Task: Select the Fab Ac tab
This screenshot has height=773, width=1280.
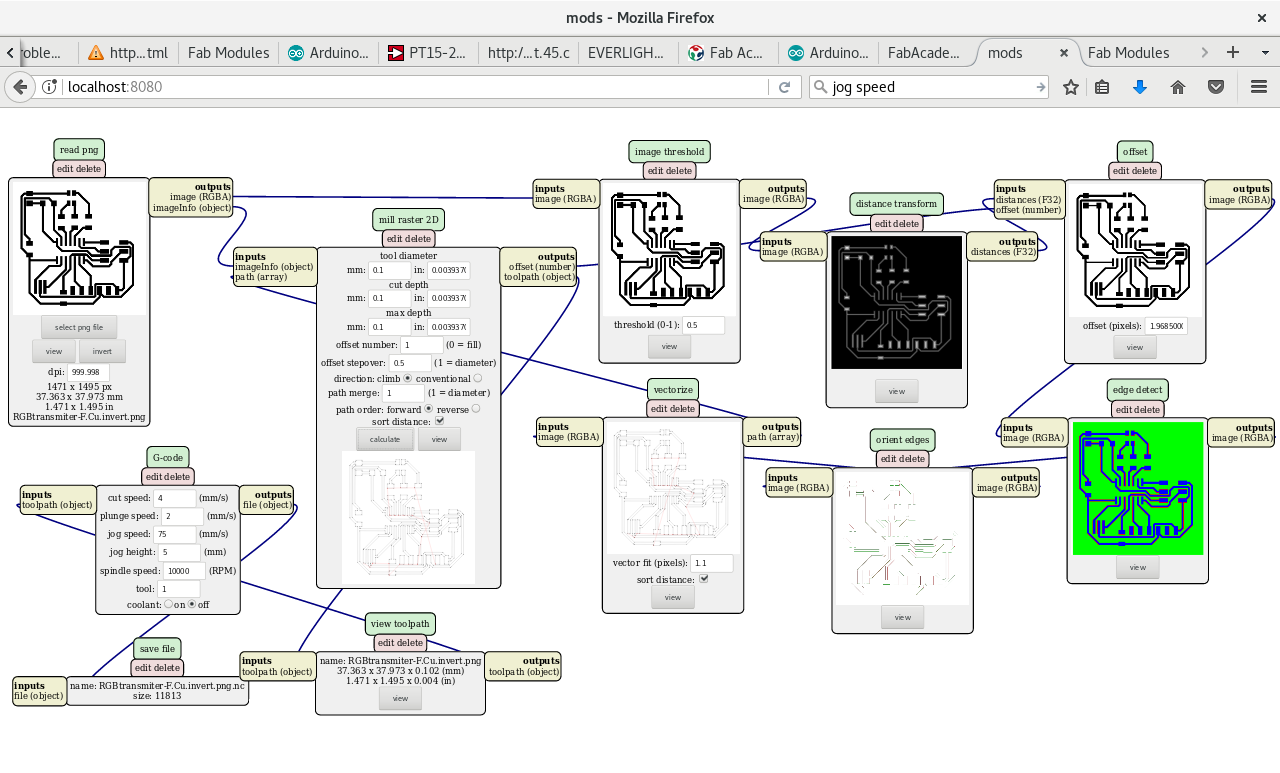Action: click(x=727, y=53)
